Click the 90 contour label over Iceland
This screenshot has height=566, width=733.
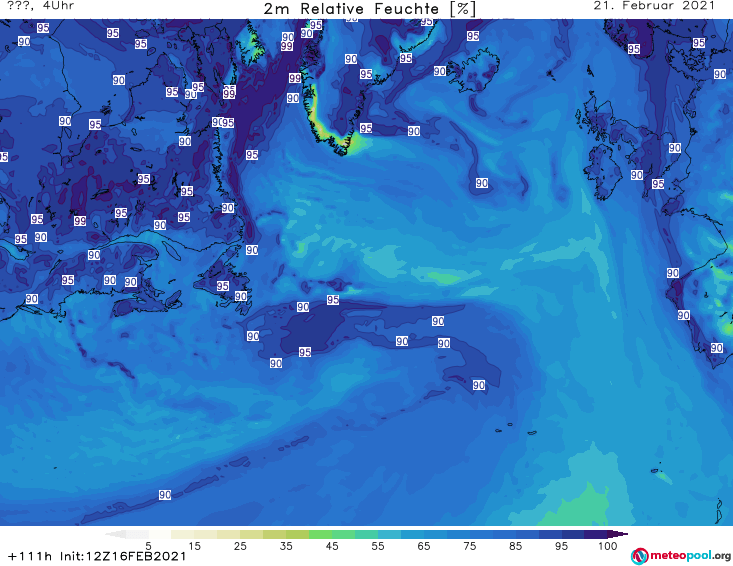(439, 71)
